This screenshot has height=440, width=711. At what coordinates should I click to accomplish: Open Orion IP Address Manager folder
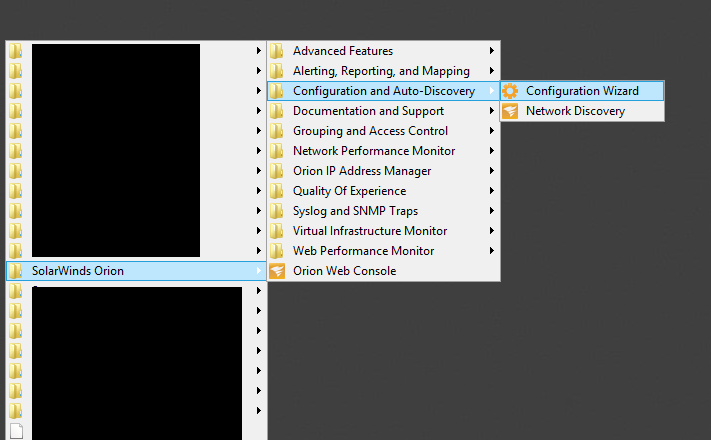[x=384, y=171]
